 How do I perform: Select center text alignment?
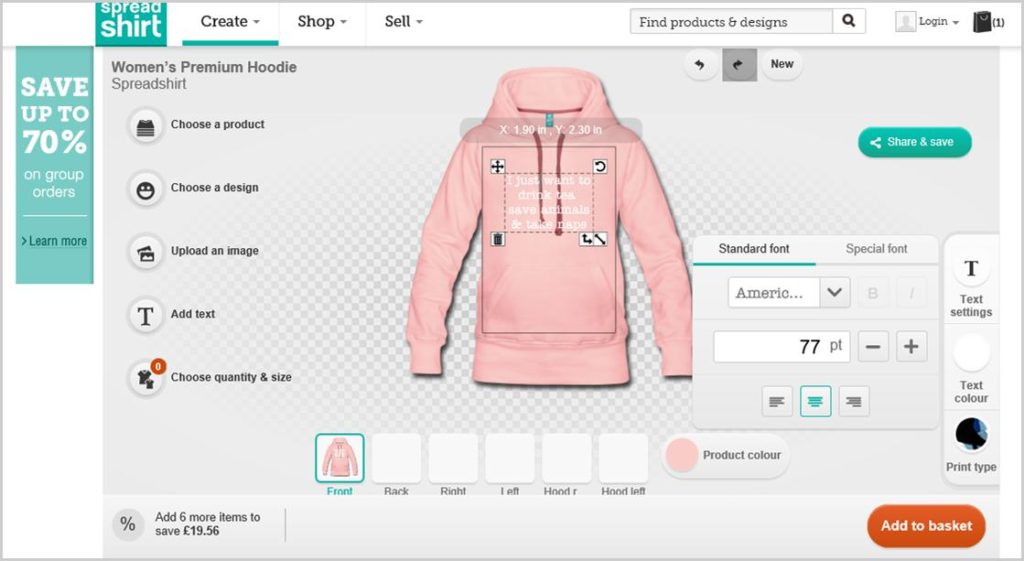coord(815,401)
